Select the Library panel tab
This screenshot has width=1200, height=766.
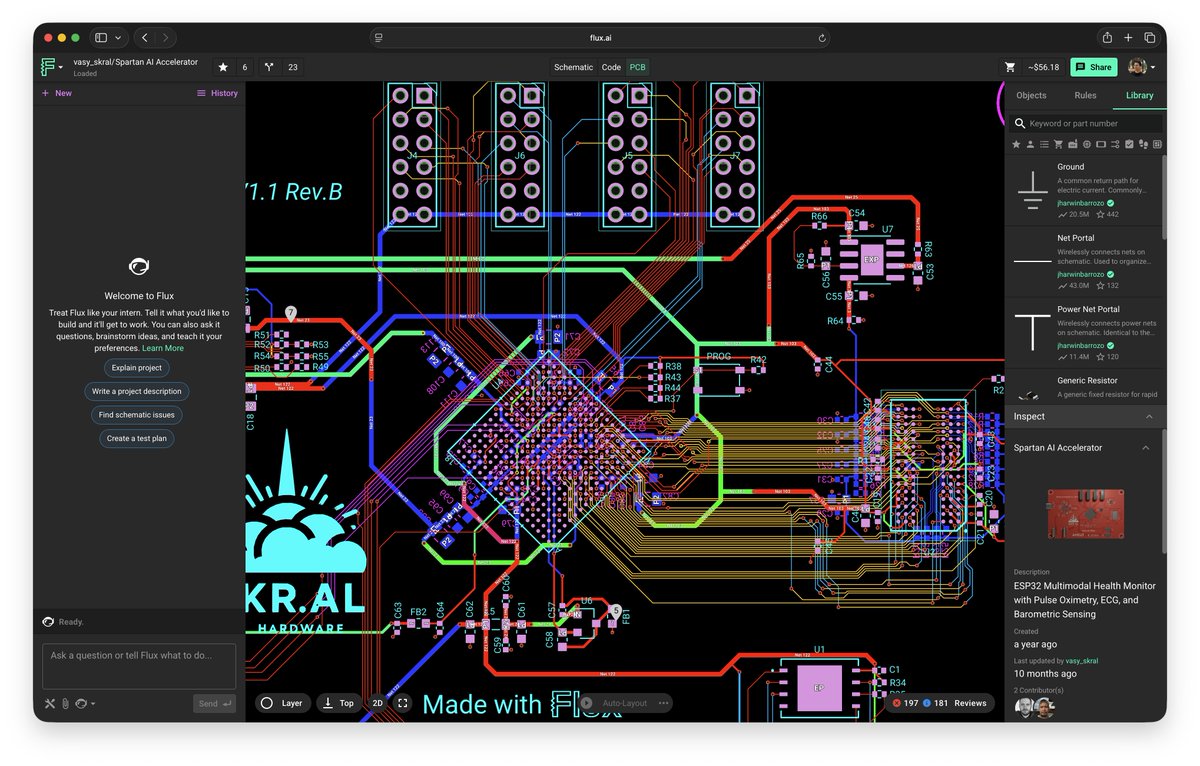1139,95
